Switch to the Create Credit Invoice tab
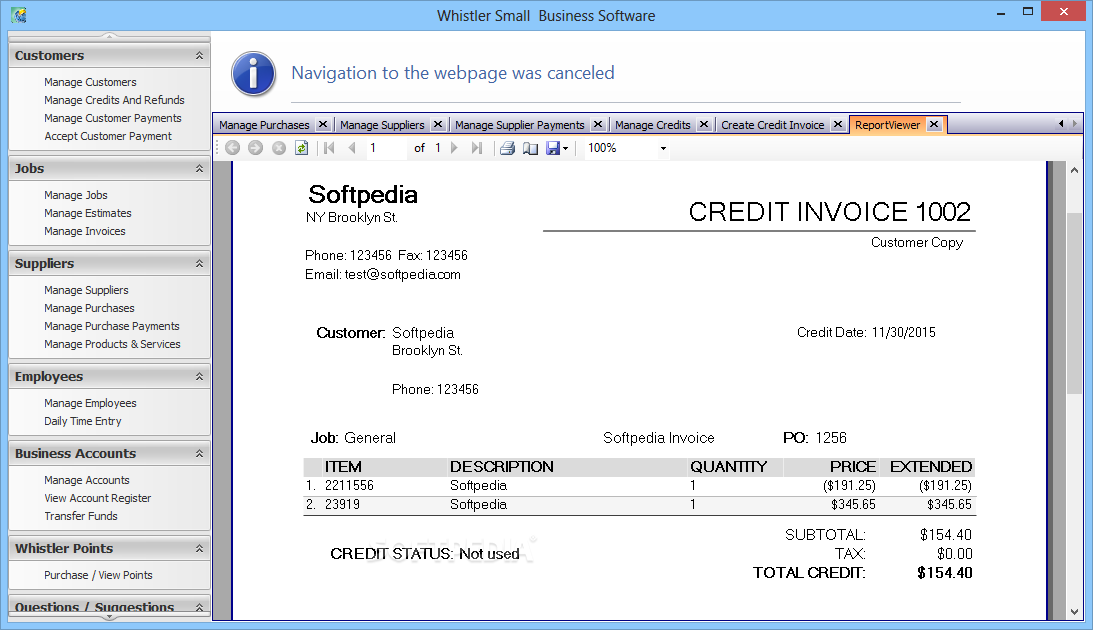The image size is (1093, 630). click(x=772, y=125)
